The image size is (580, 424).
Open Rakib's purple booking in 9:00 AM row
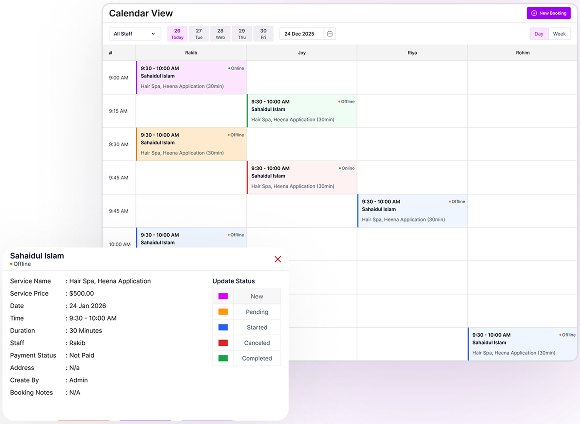click(x=191, y=77)
